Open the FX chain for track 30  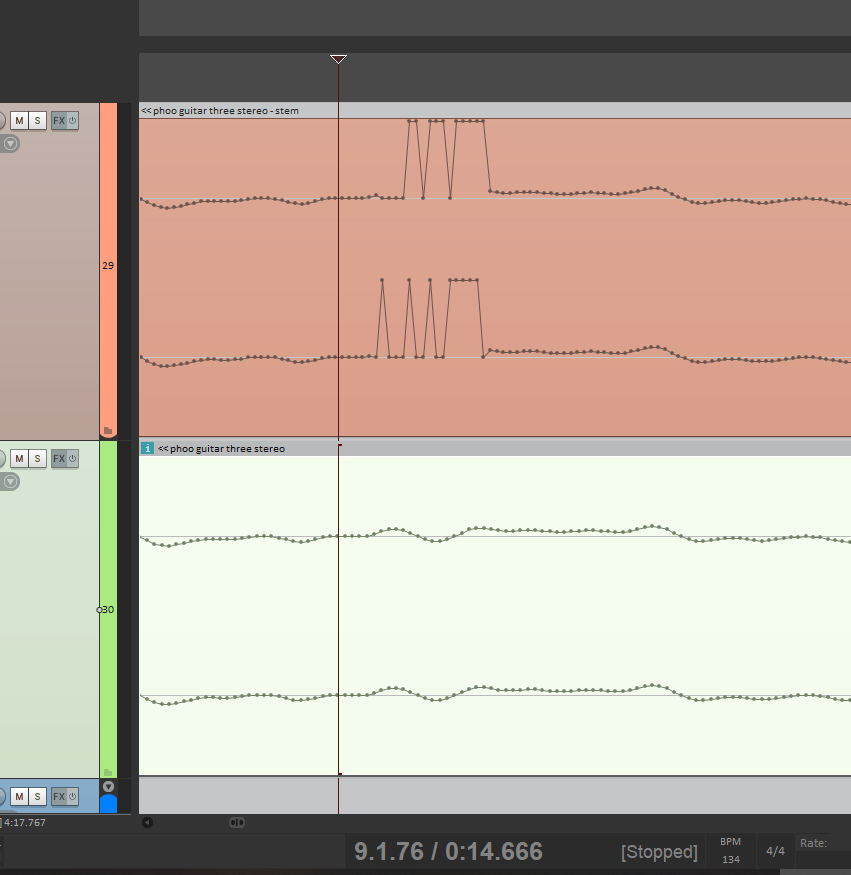point(59,459)
